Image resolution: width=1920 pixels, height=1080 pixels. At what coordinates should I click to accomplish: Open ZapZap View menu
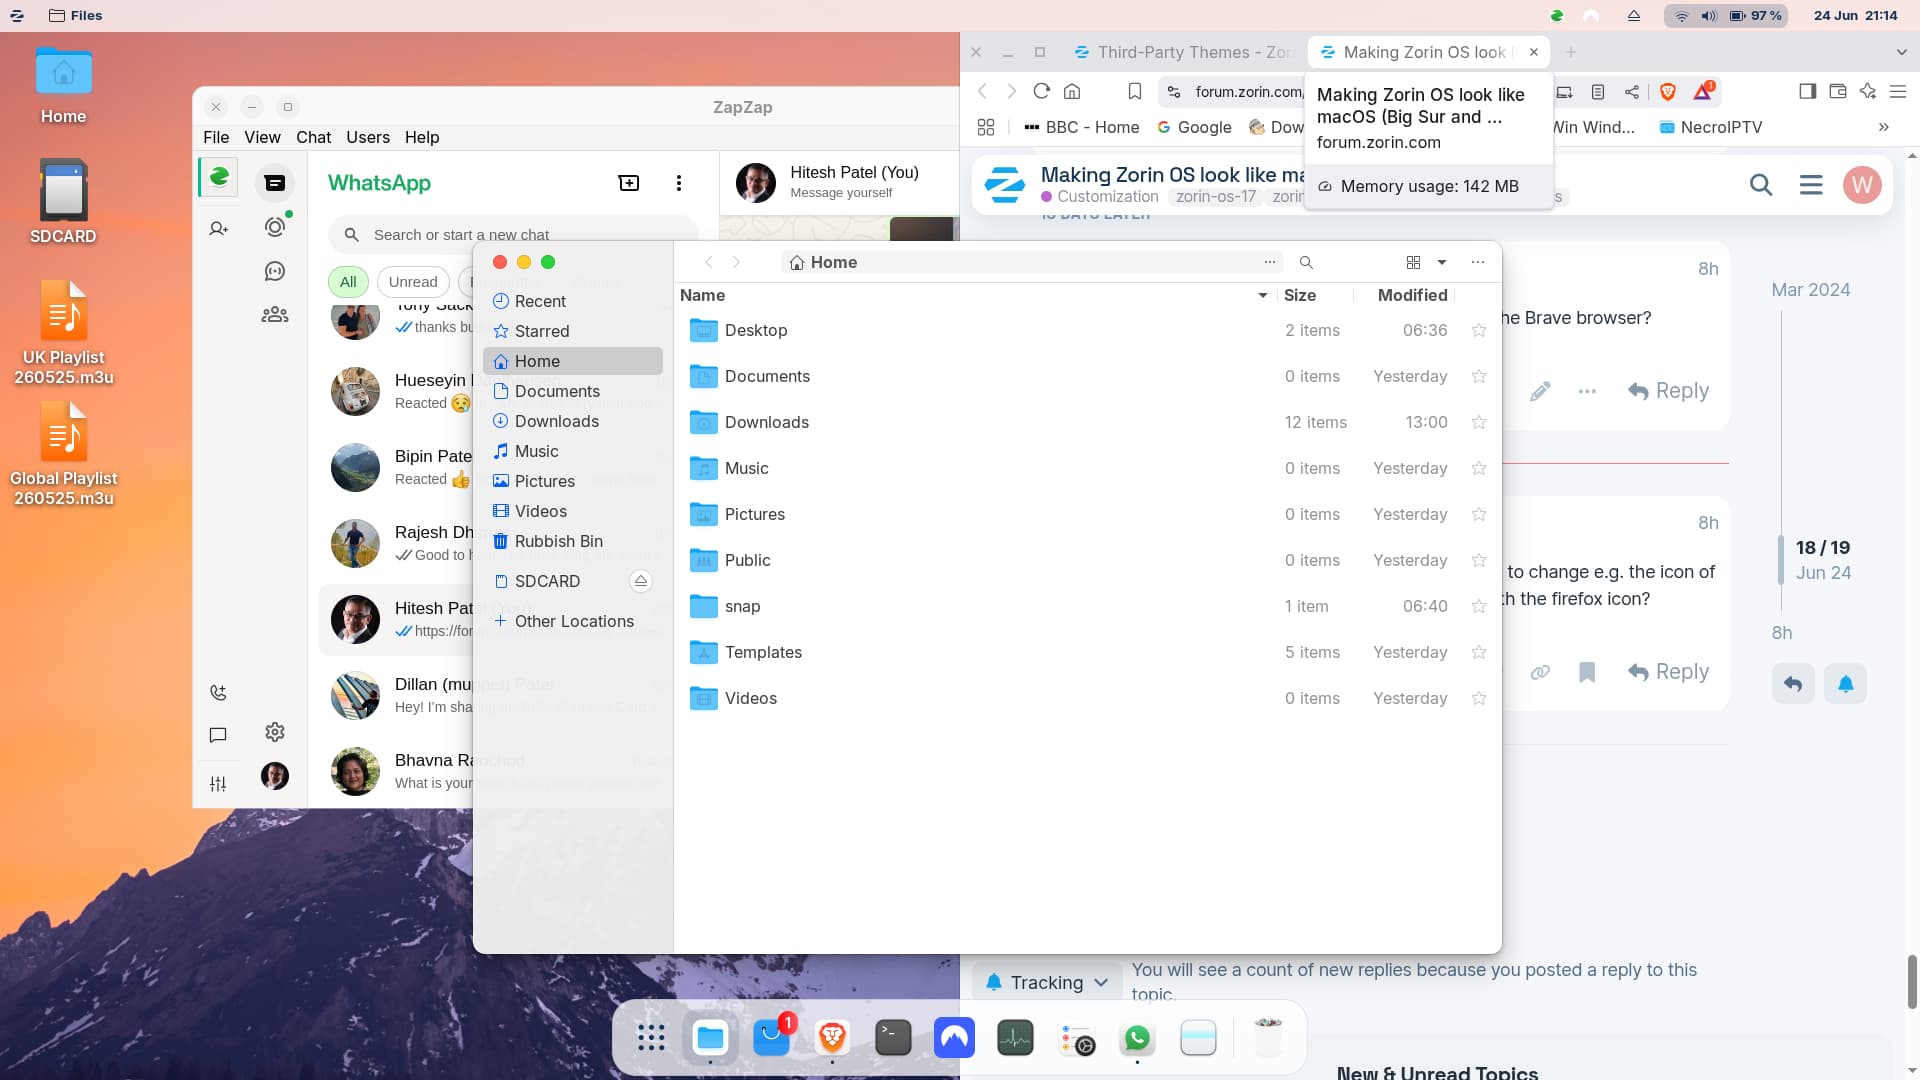262,137
